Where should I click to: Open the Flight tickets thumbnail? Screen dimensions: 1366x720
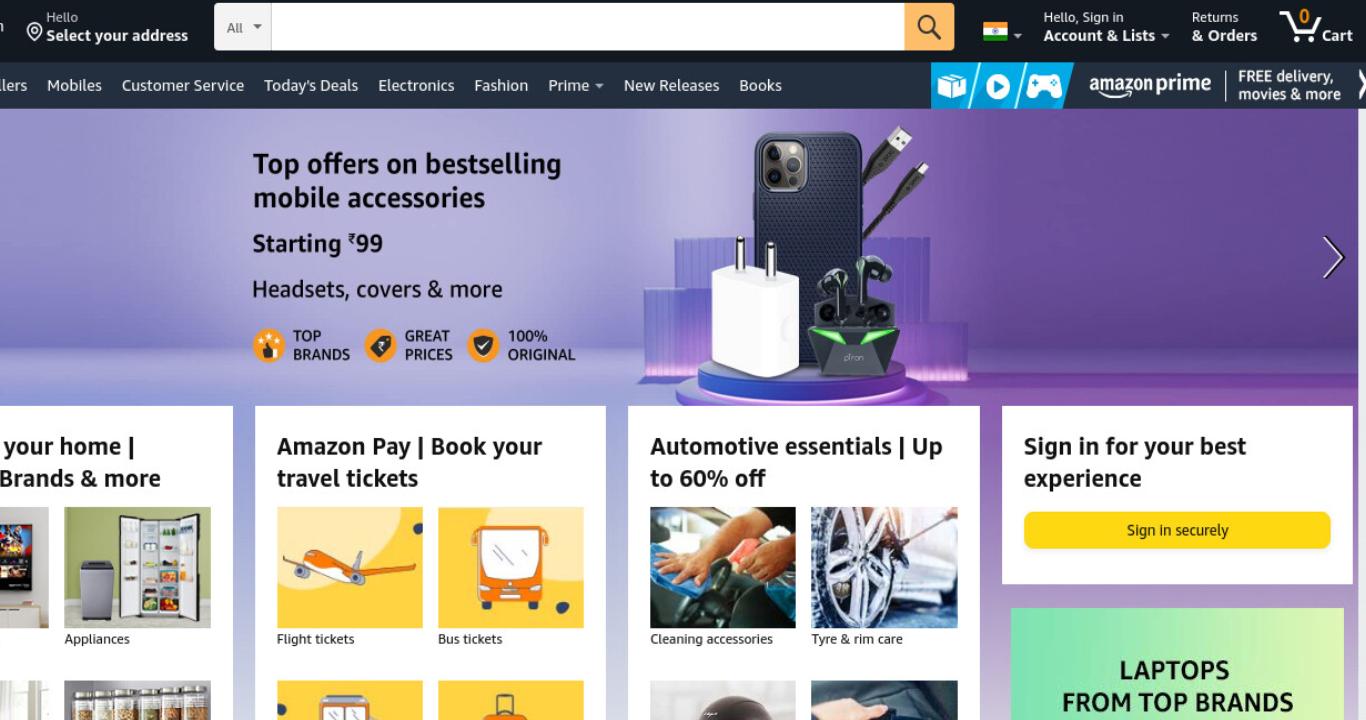click(350, 567)
